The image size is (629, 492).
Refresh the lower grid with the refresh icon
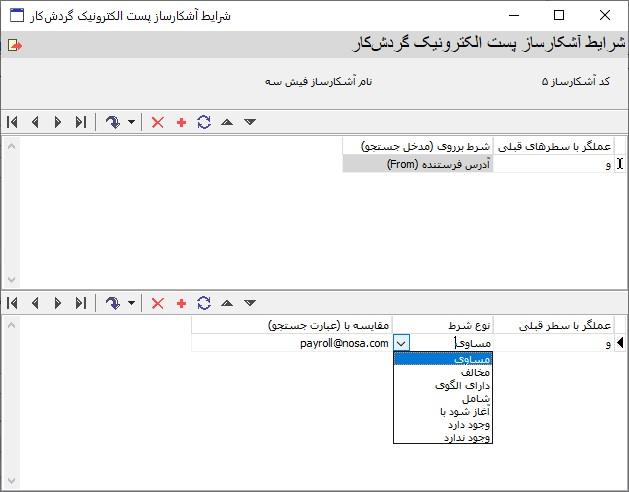click(x=204, y=303)
